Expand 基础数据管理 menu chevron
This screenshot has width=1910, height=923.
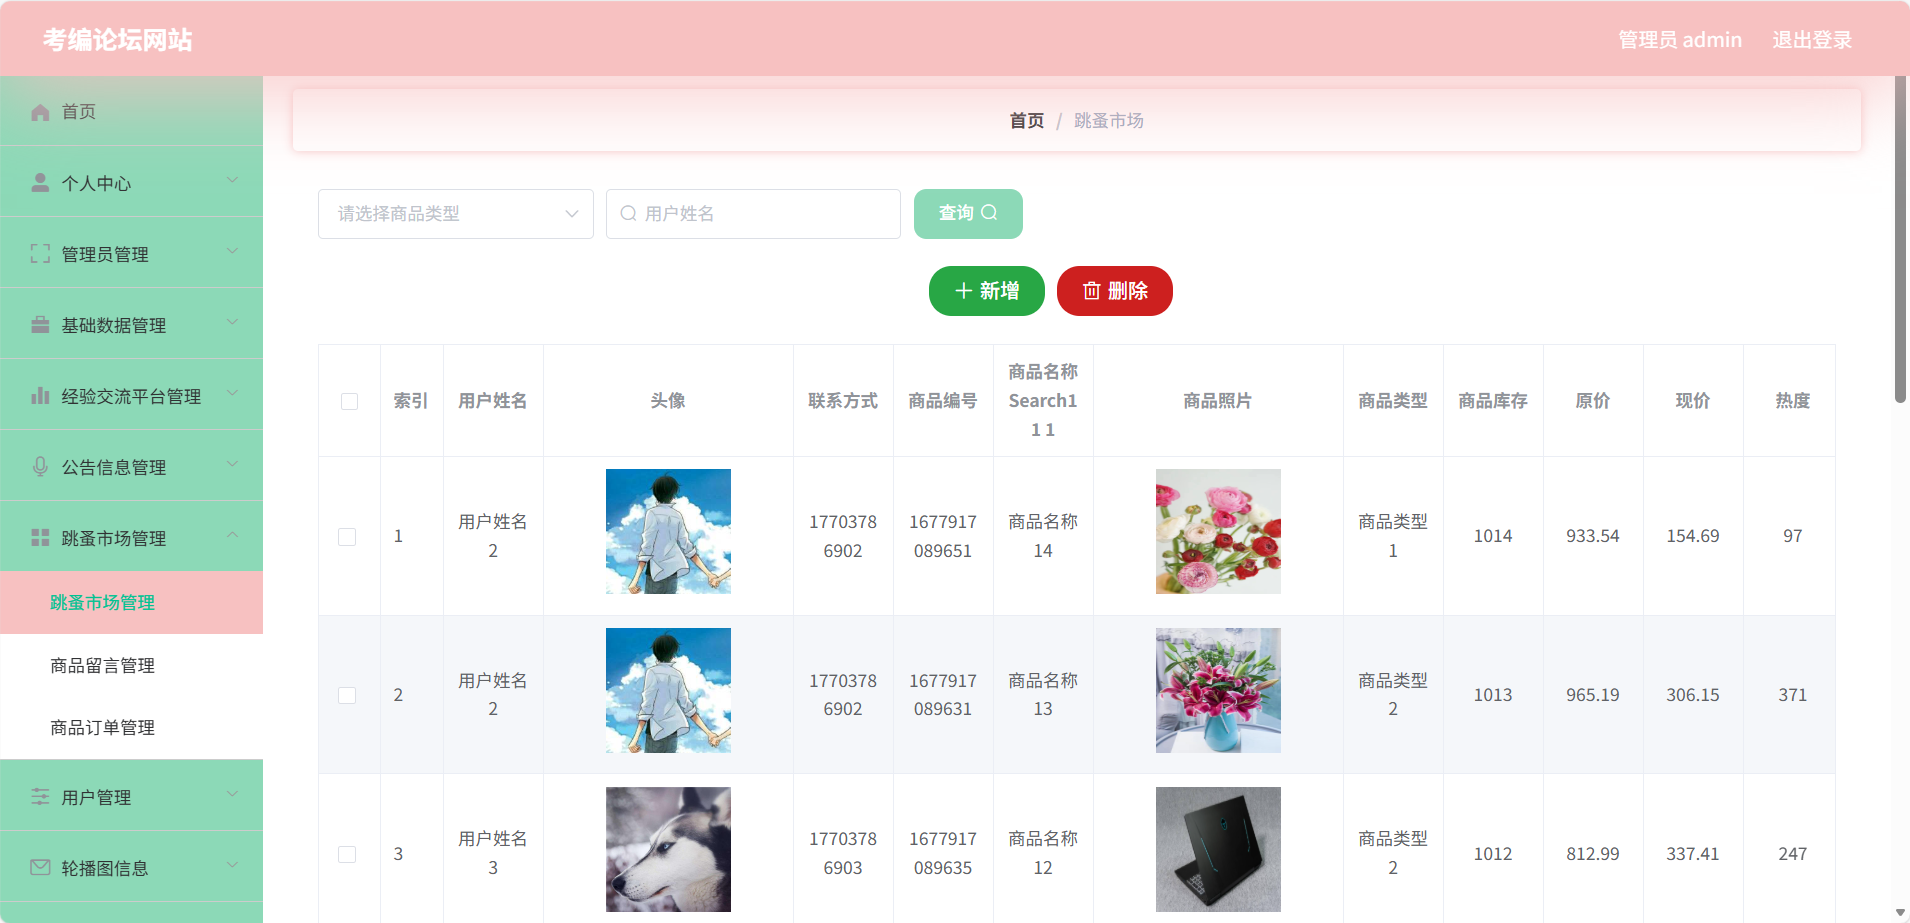tap(232, 323)
